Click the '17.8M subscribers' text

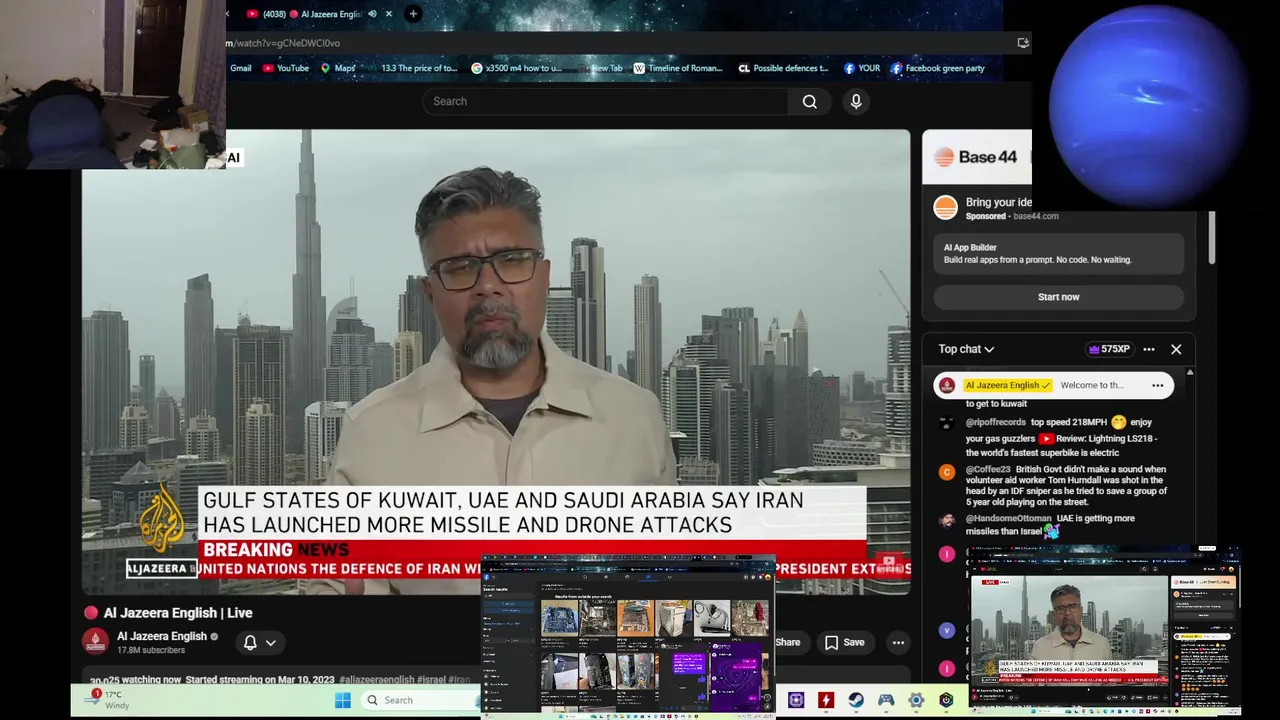[151, 650]
